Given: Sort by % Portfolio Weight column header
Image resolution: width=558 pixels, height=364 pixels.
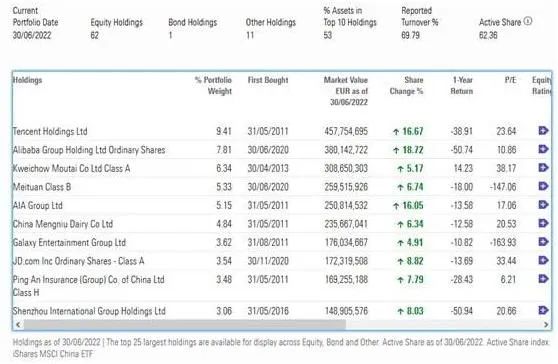Looking at the screenshot, I should (213, 85).
